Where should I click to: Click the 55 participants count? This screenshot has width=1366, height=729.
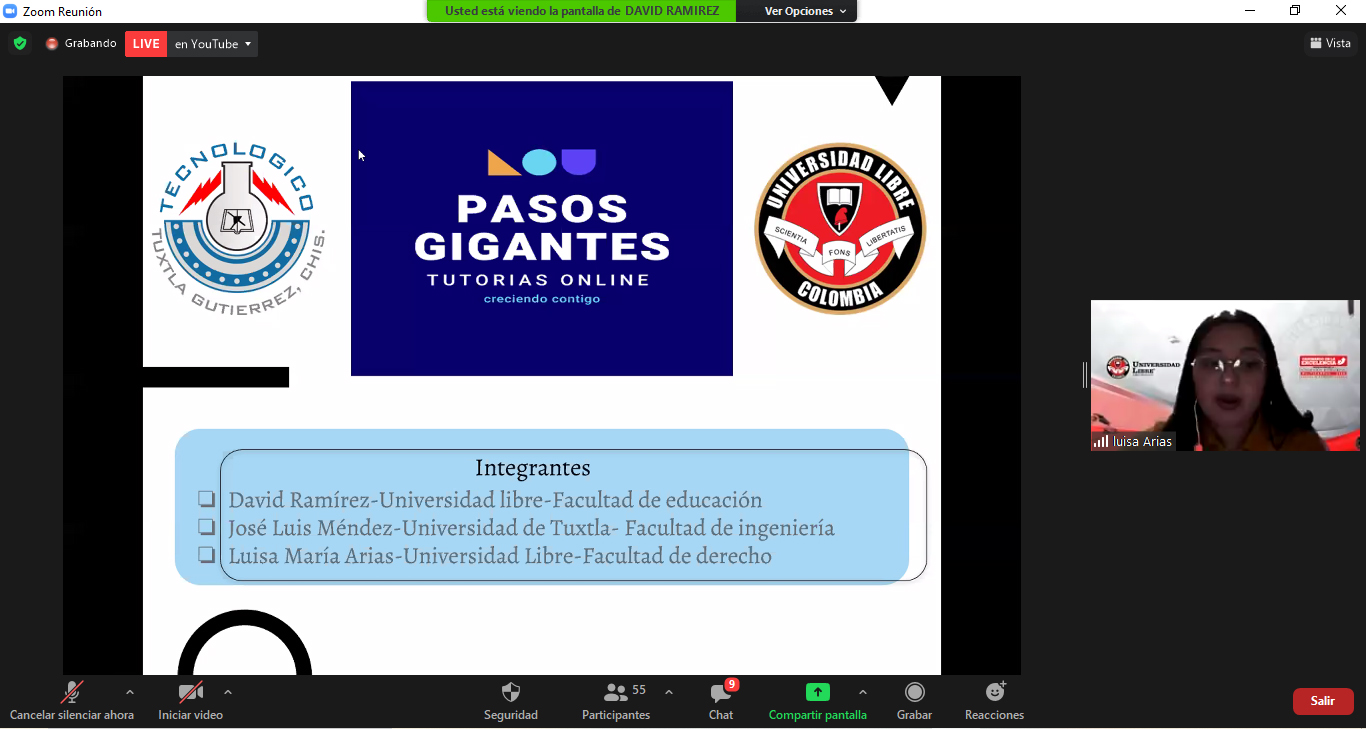pos(639,690)
